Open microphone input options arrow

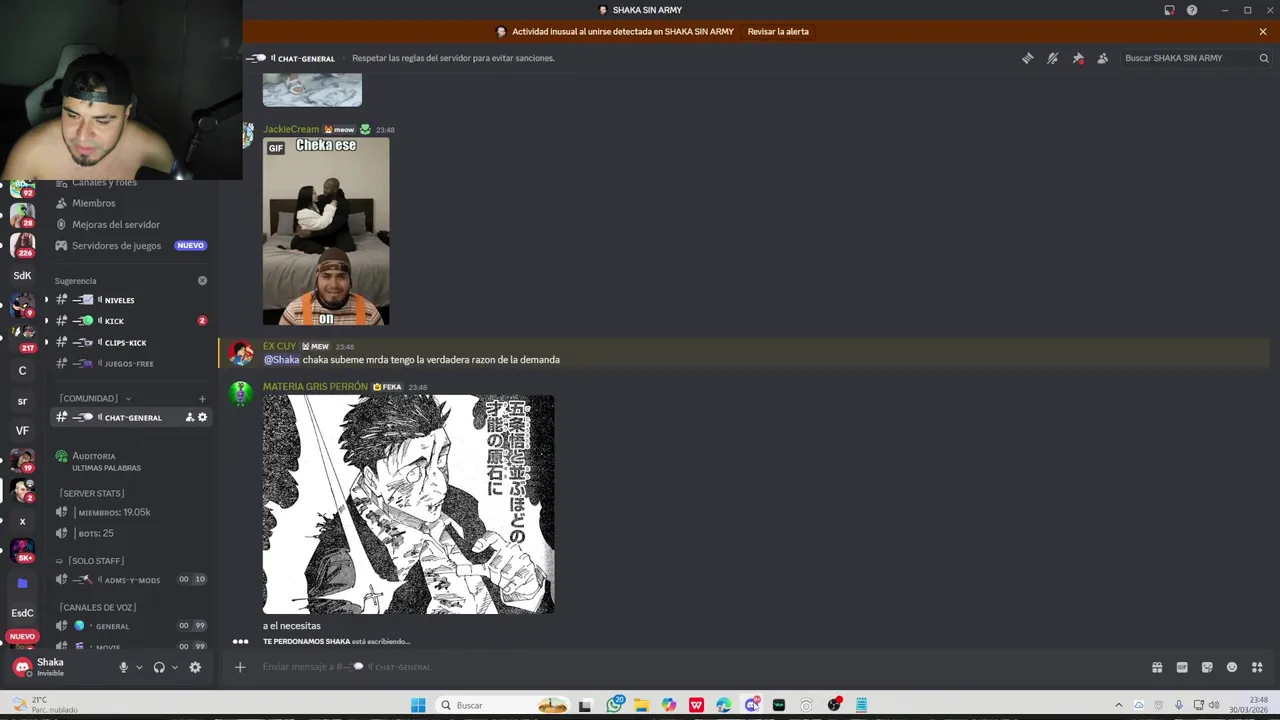coord(139,667)
